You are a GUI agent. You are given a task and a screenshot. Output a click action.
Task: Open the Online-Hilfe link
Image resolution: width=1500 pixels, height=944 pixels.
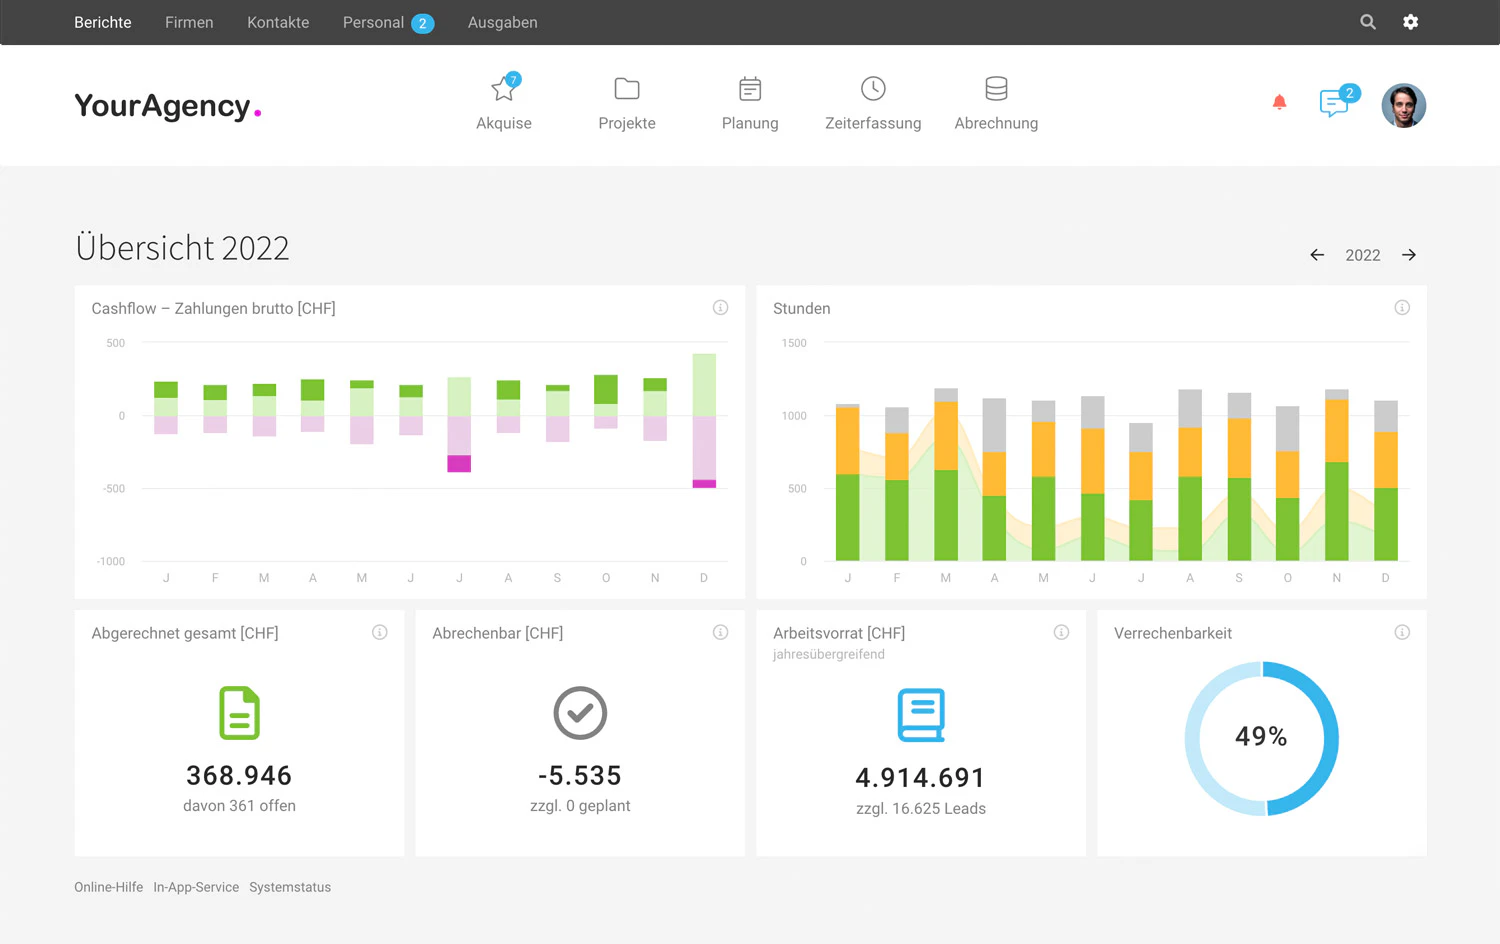108,887
